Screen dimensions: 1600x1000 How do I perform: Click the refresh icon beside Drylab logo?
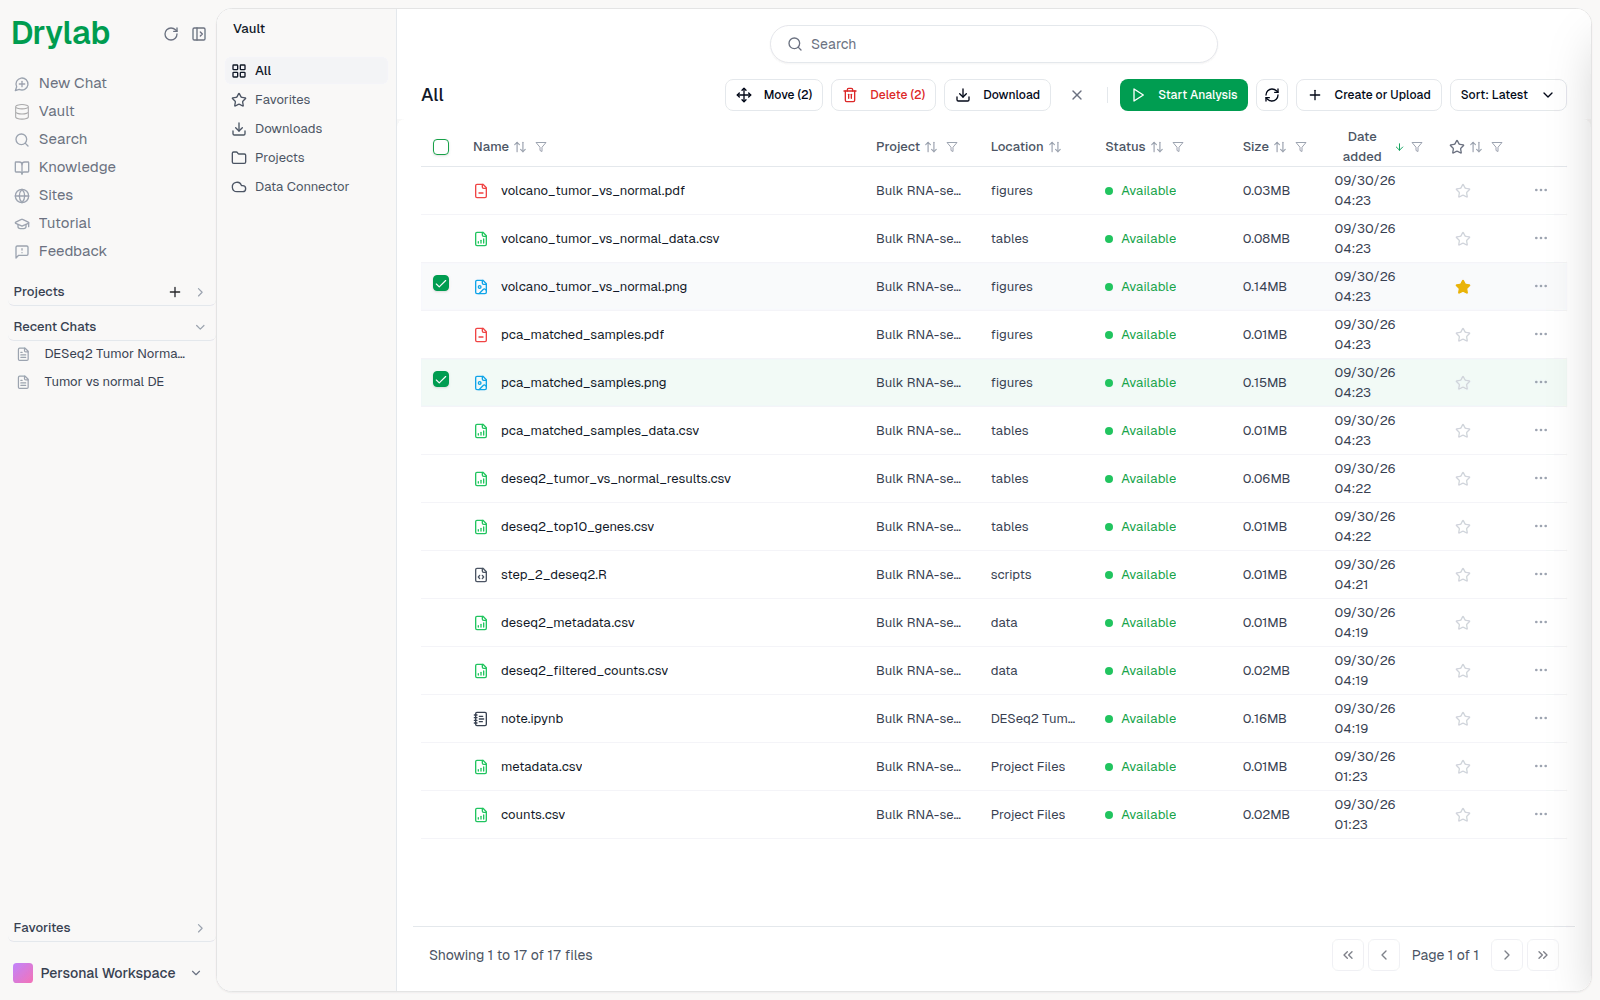(x=171, y=34)
